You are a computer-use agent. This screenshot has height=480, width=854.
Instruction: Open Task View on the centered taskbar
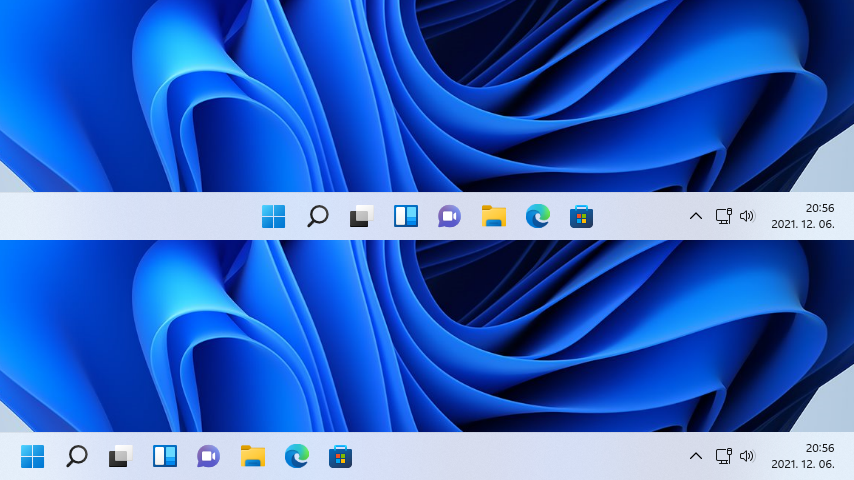(x=362, y=216)
